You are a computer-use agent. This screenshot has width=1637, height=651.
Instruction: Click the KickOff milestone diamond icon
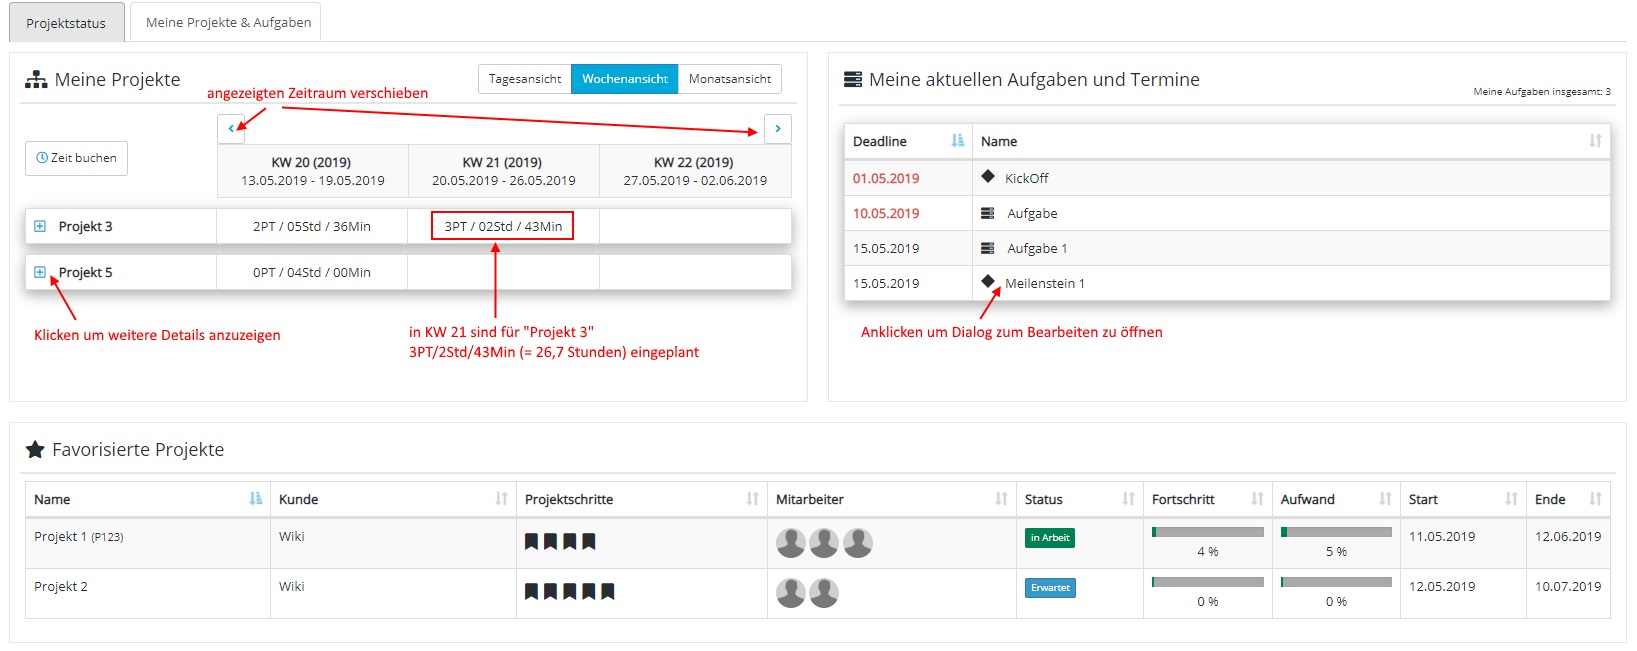pyautogui.click(x=988, y=177)
